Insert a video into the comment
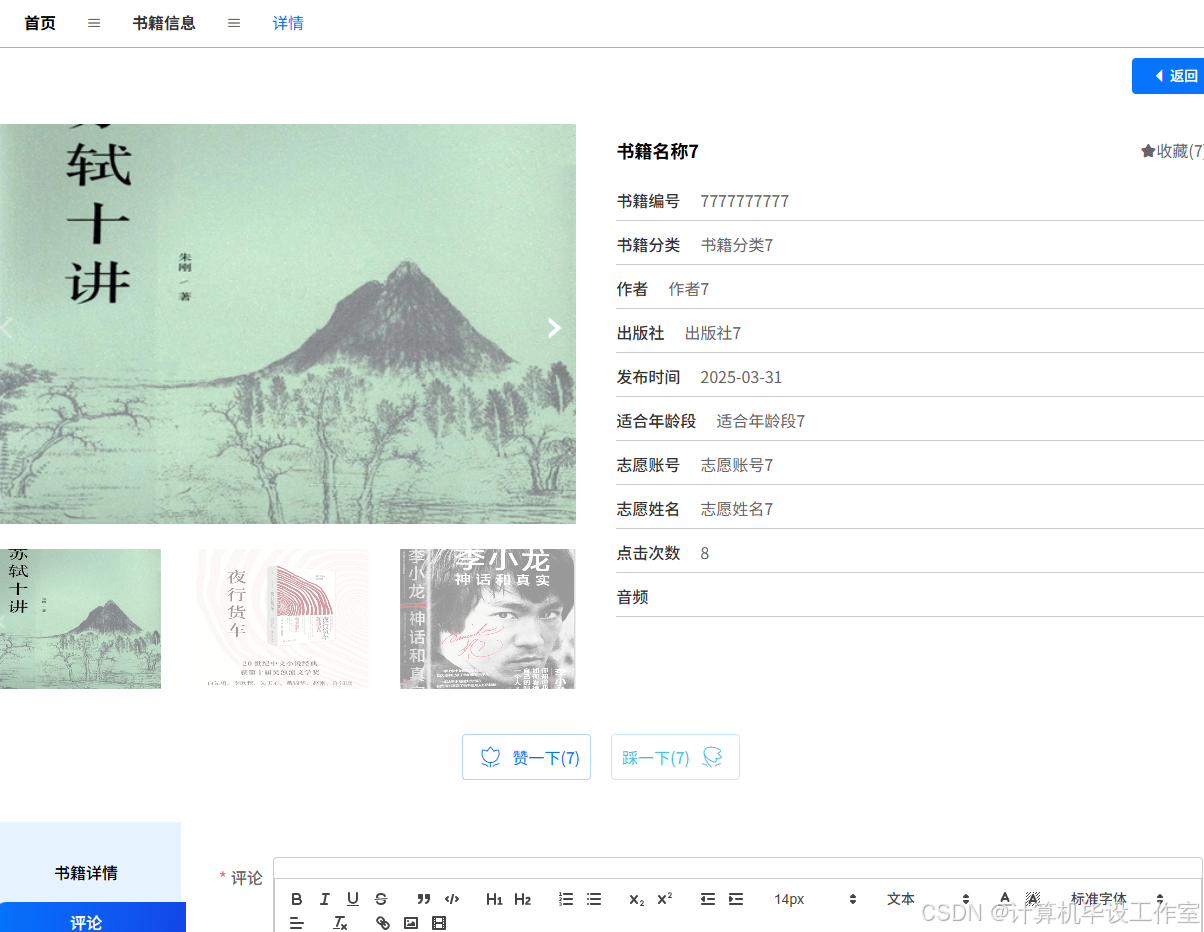The height and width of the screenshot is (932, 1204). pos(439,923)
